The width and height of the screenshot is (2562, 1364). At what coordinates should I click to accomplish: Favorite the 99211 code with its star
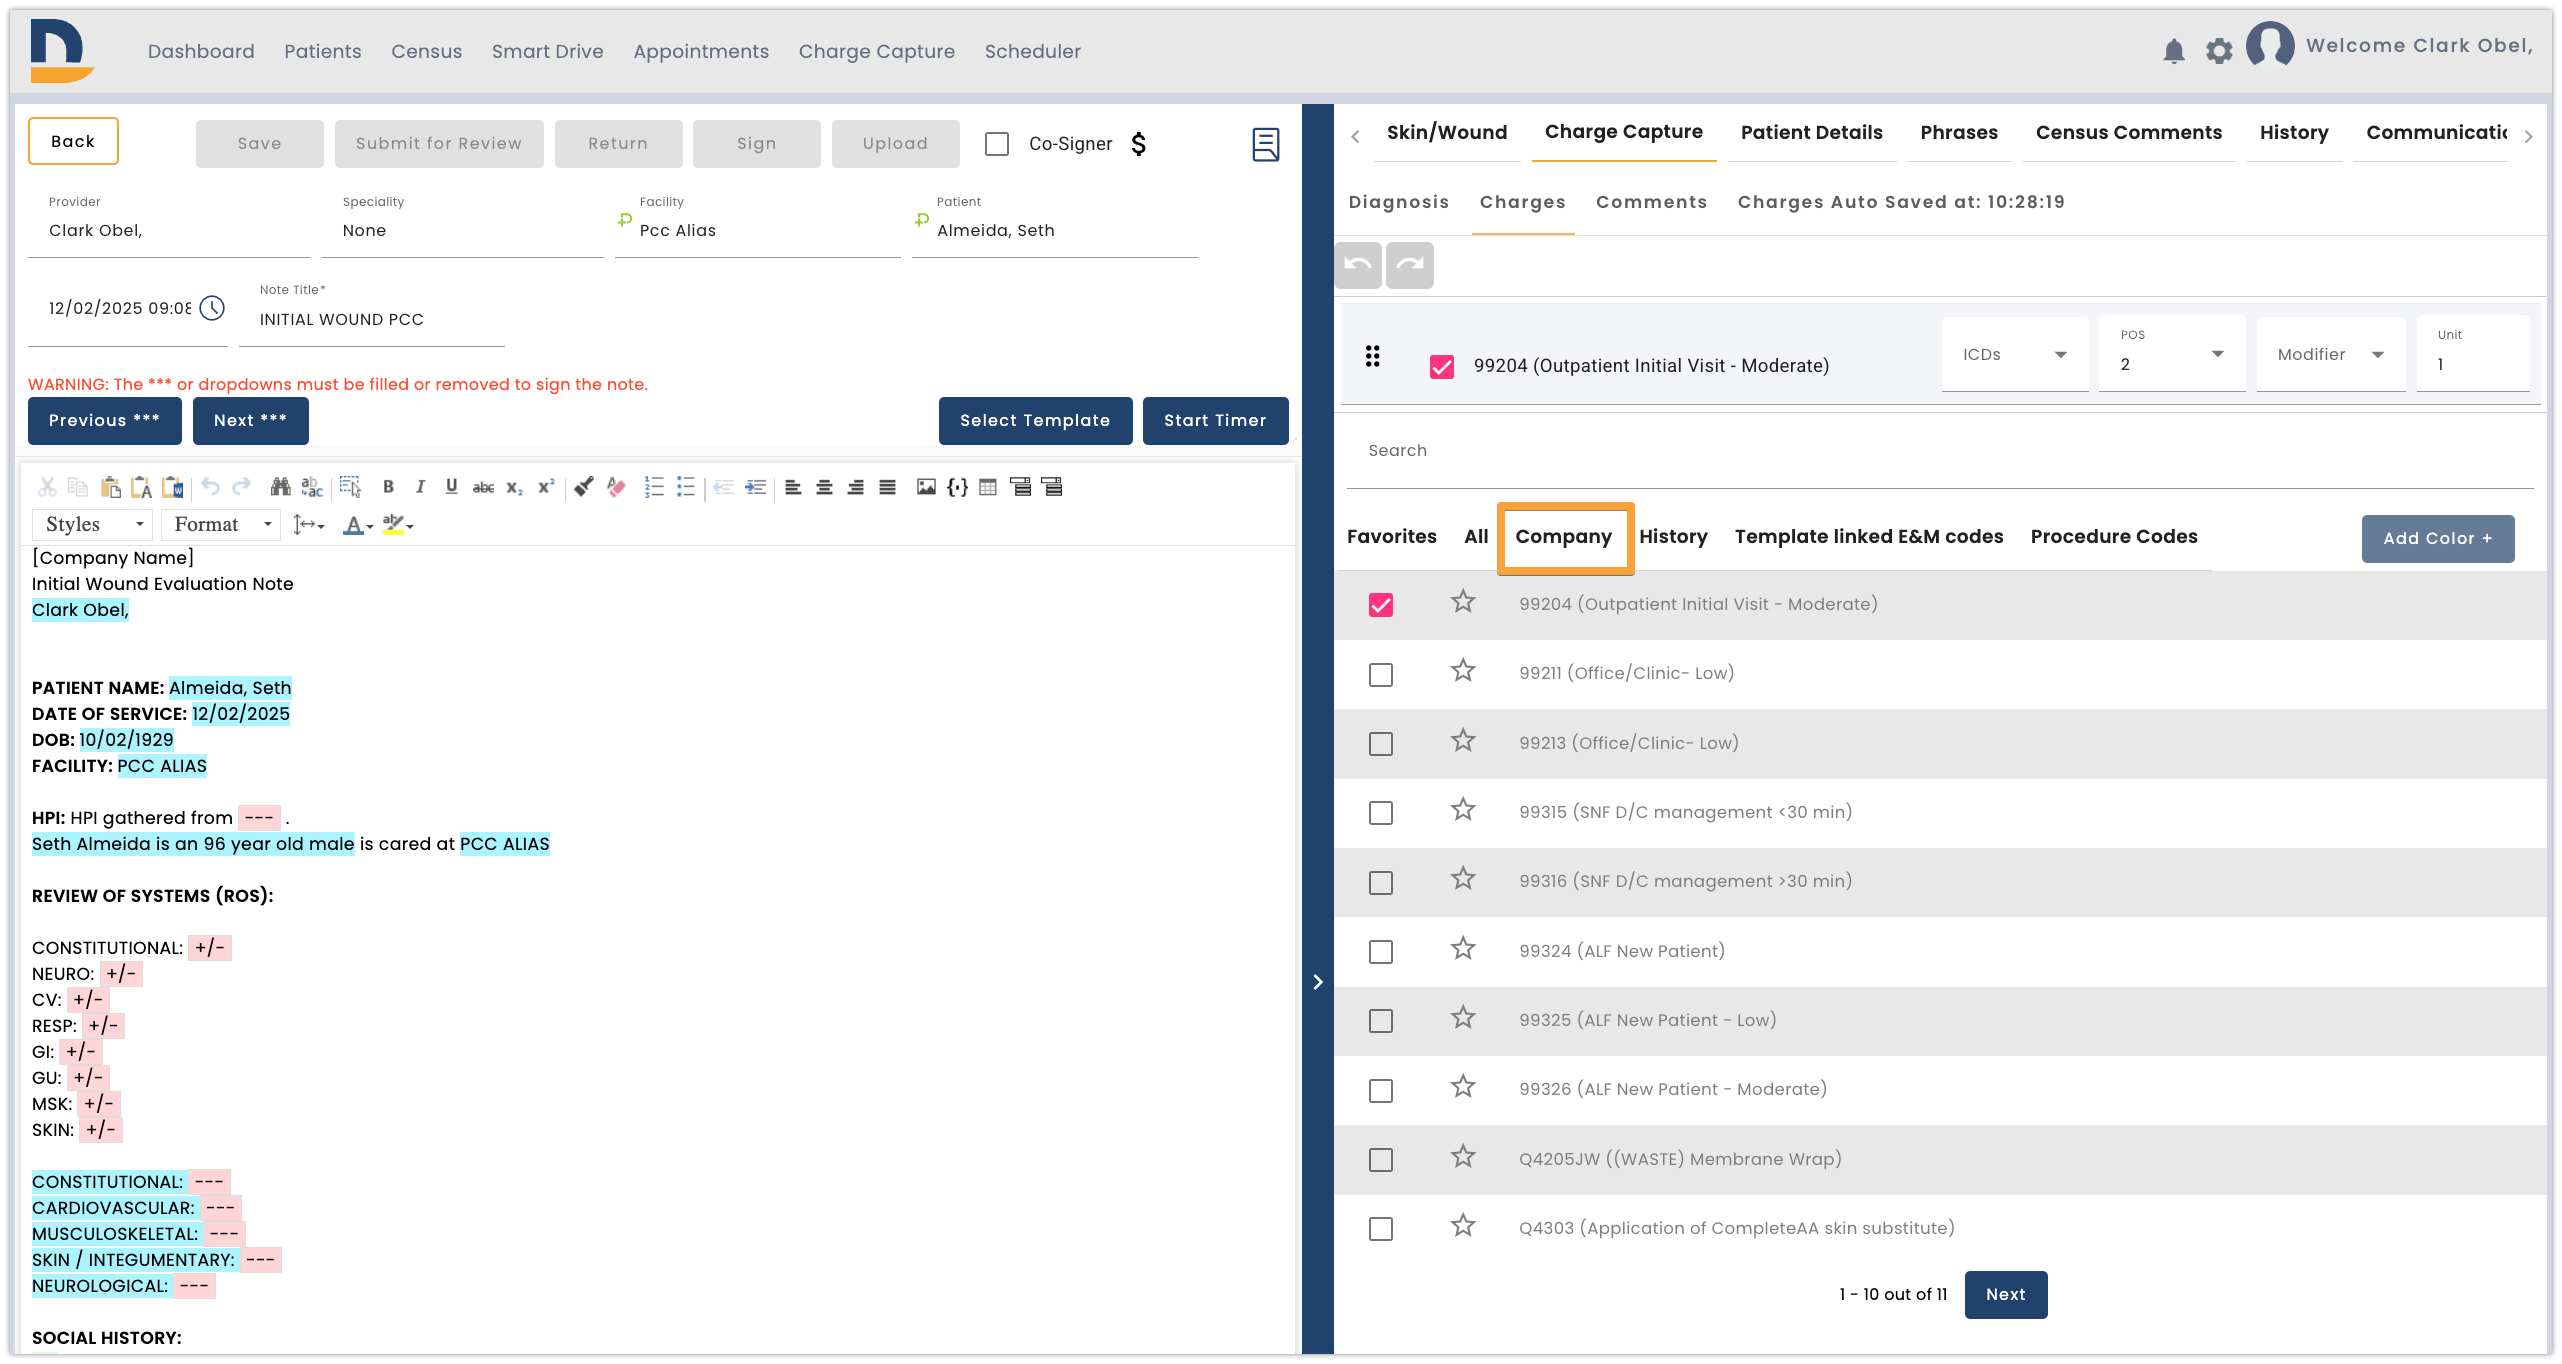click(1463, 671)
